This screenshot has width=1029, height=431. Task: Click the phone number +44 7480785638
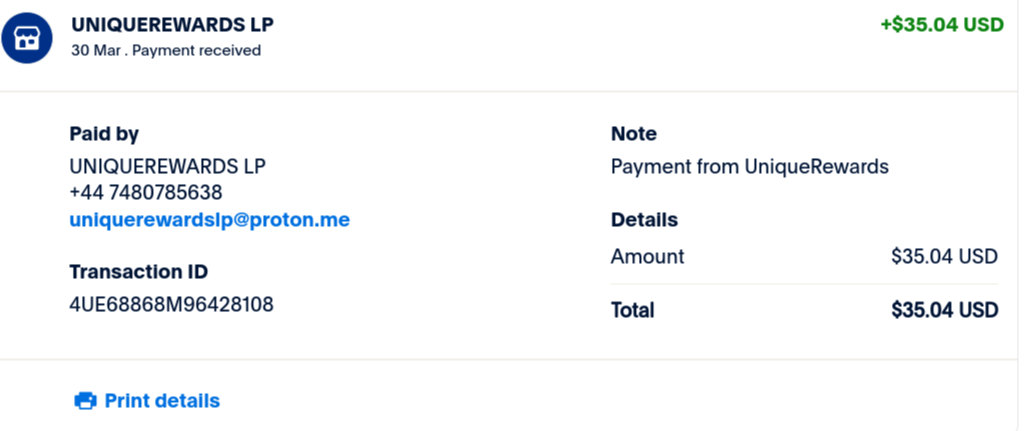[x=146, y=193]
